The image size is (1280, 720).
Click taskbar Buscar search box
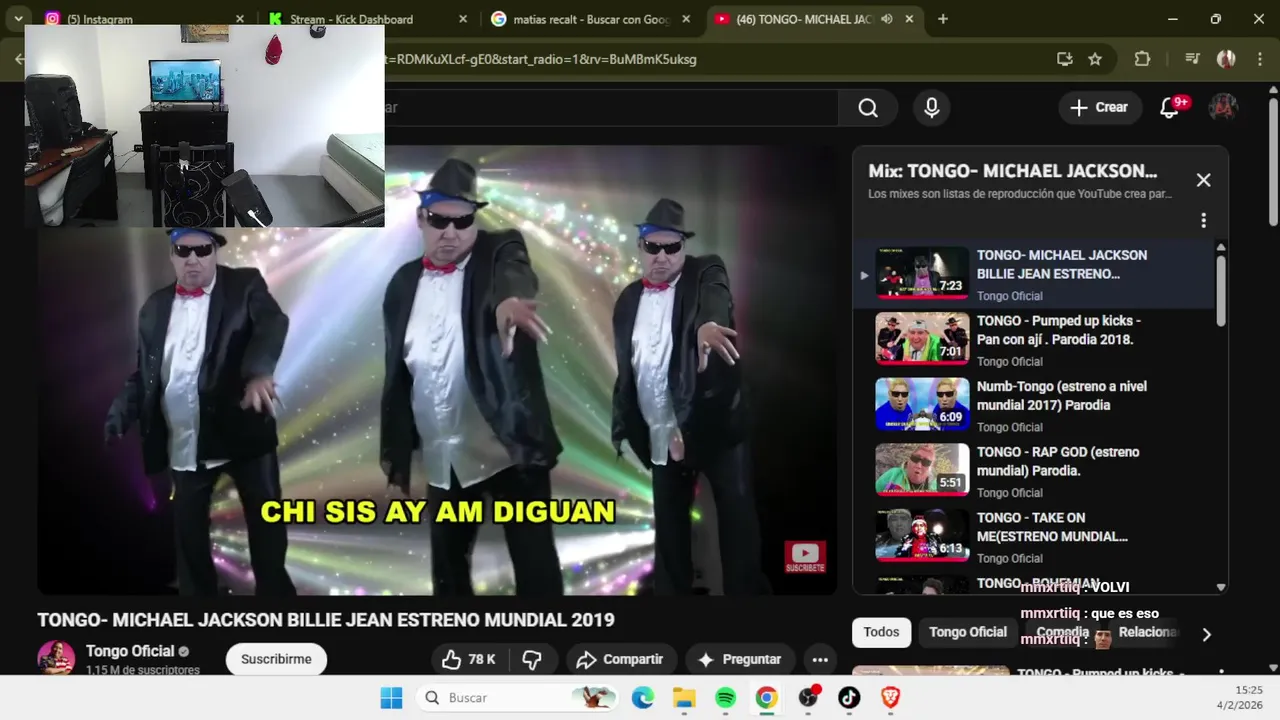point(517,698)
